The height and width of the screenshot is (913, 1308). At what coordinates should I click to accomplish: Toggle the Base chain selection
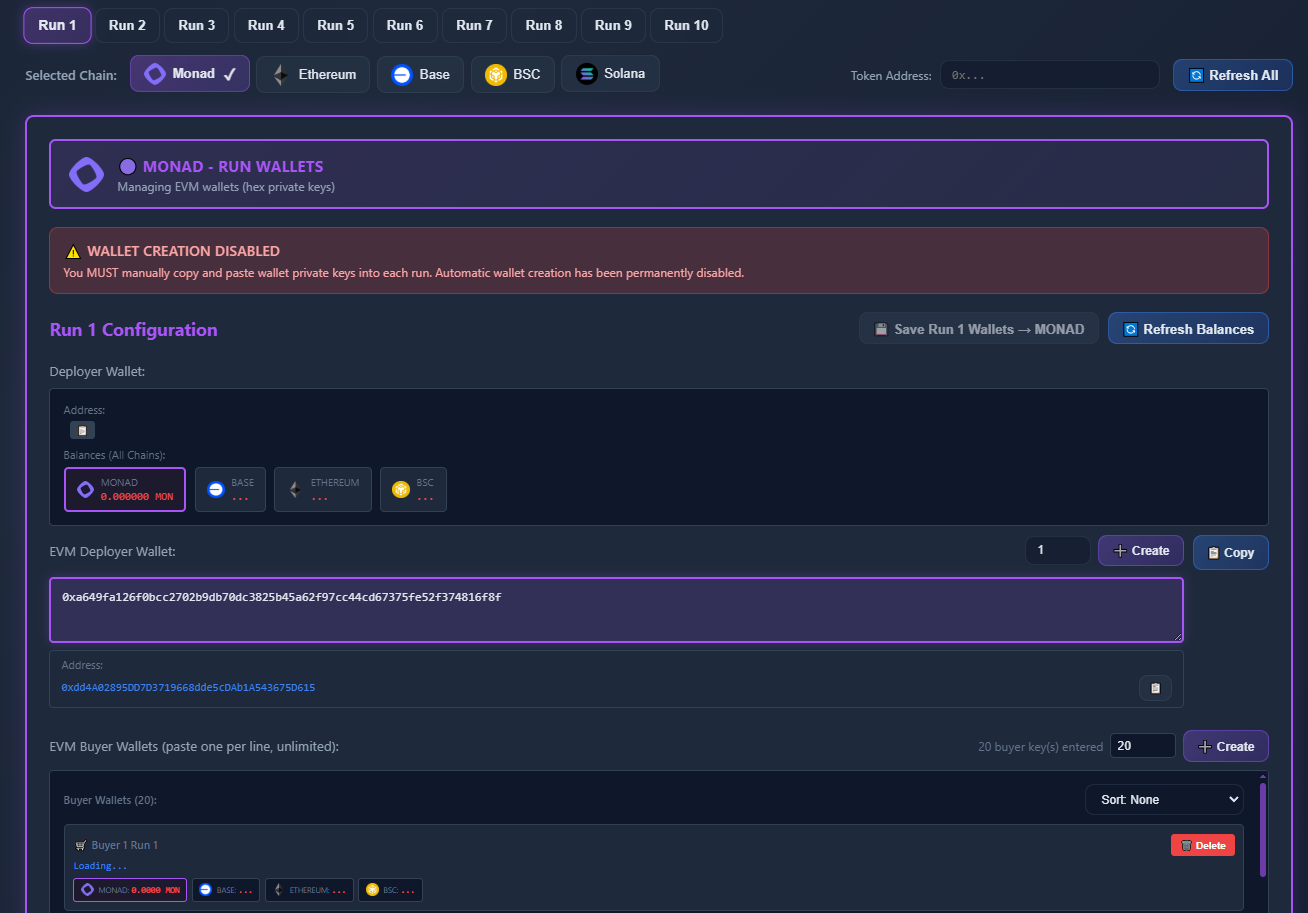coord(420,73)
